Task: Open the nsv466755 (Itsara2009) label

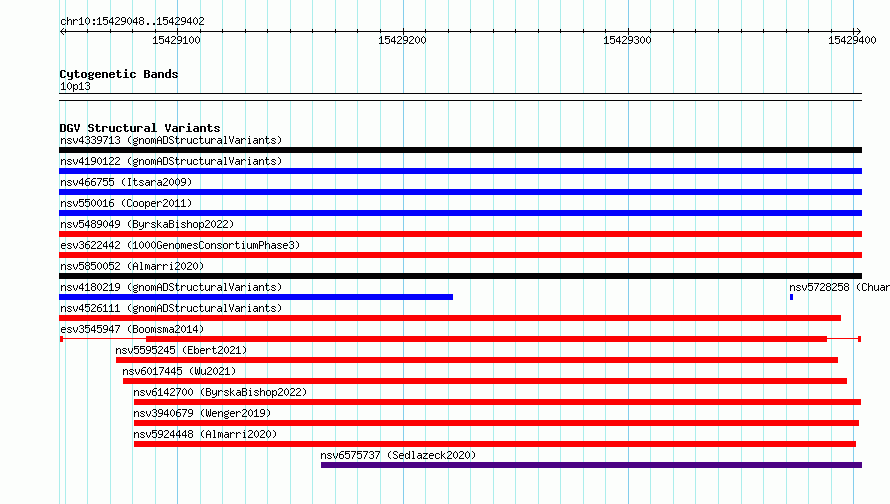Action: 126,182
